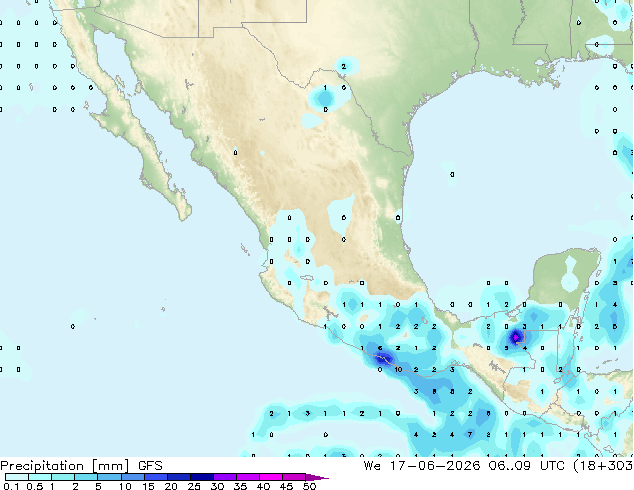The image size is (634, 490).
Task: Click the 'GFS' model label
Action: point(150,466)
